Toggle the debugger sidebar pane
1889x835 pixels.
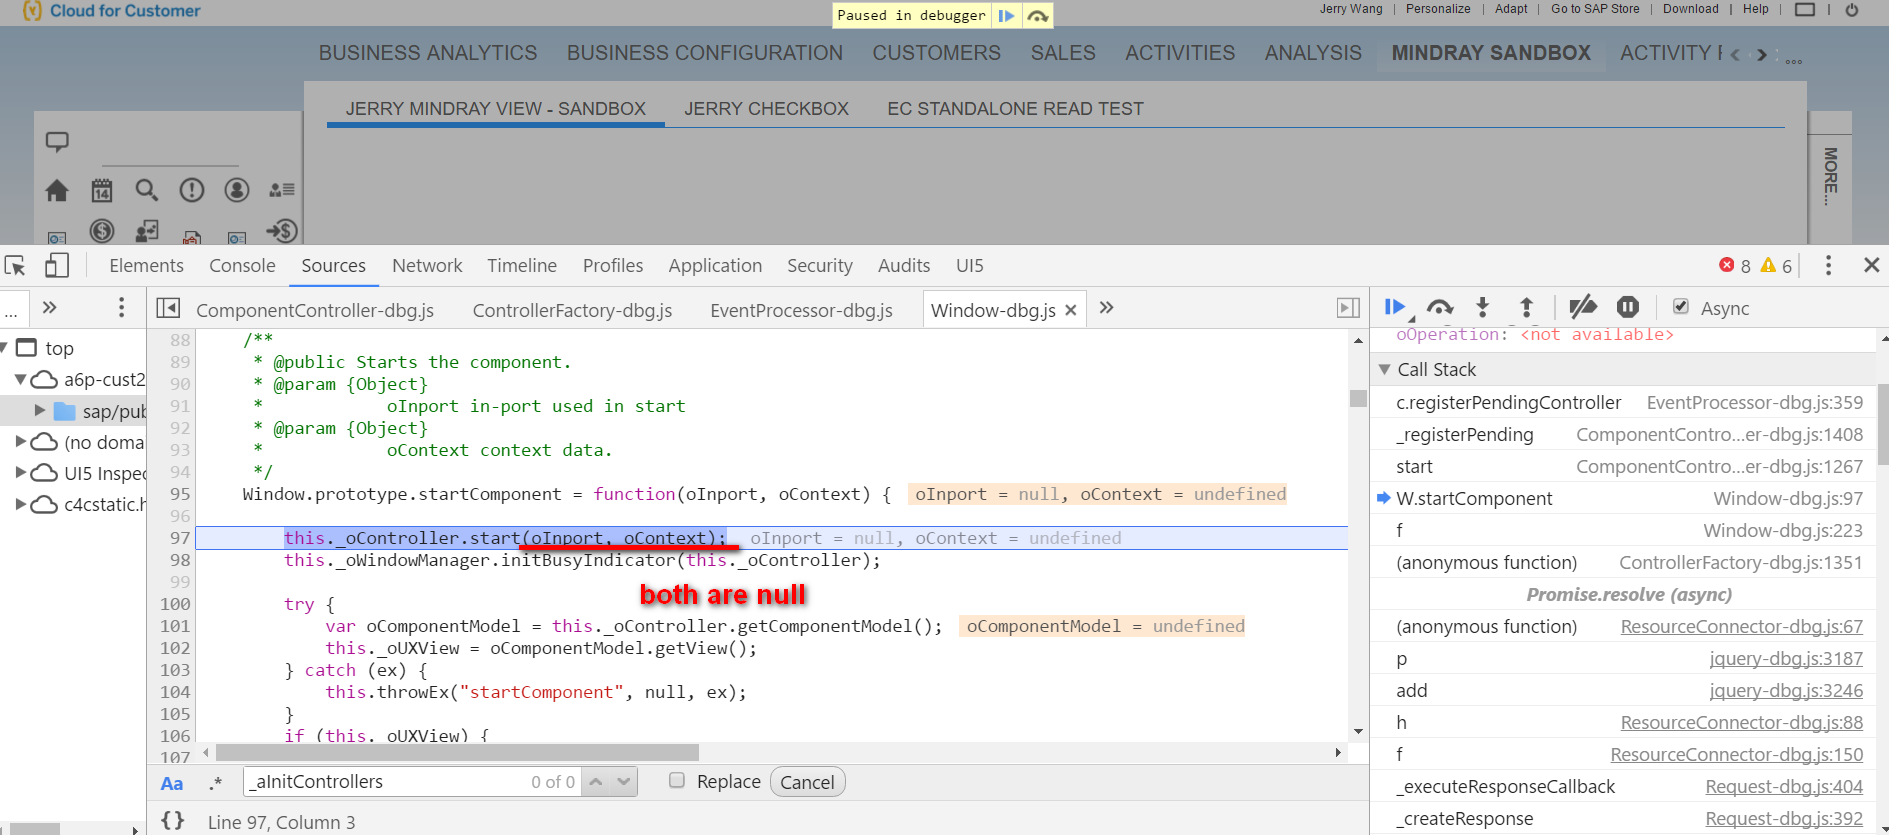[1348, 308]
